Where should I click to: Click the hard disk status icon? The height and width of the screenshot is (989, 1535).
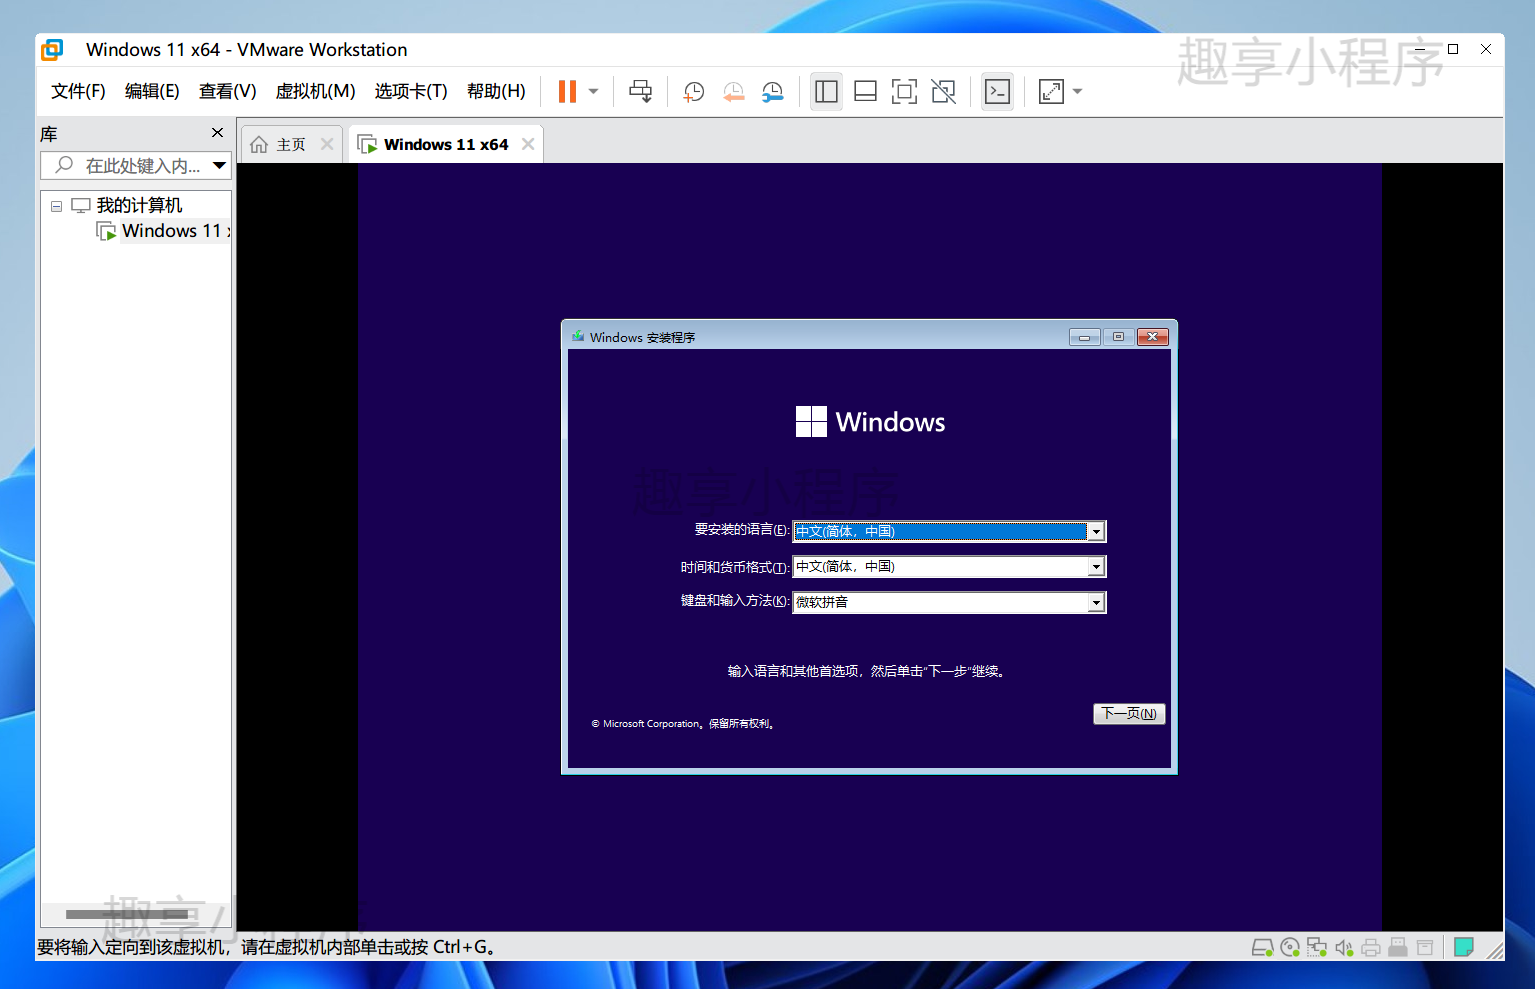point(1262,947)
